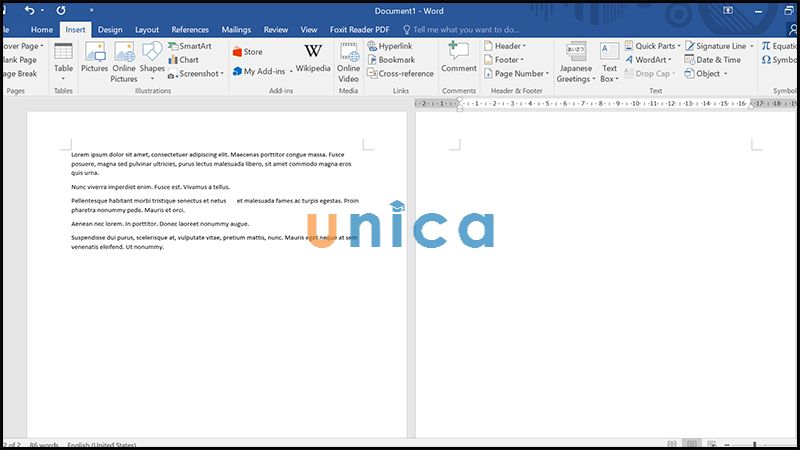Viewport: 800px width, 450px height.
Task: Insert WordArt text
Action: (648, 60)
